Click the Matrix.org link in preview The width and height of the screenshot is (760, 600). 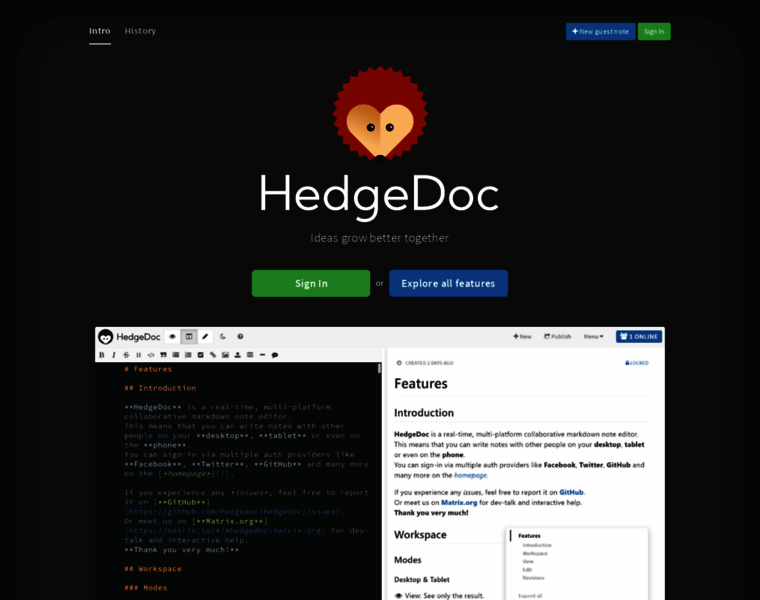(x=459, y=503)
